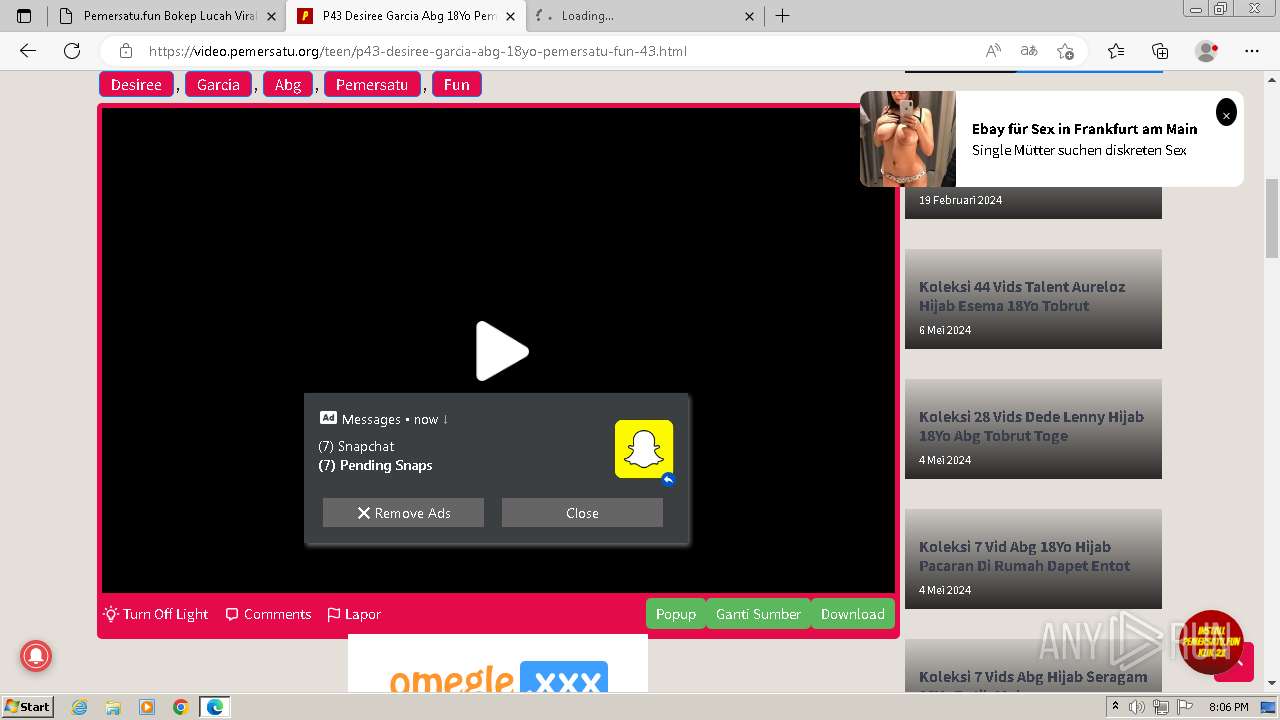
Task: Open the tab actions menu icon
Action: pyautogui.click(x=24, y=16)
